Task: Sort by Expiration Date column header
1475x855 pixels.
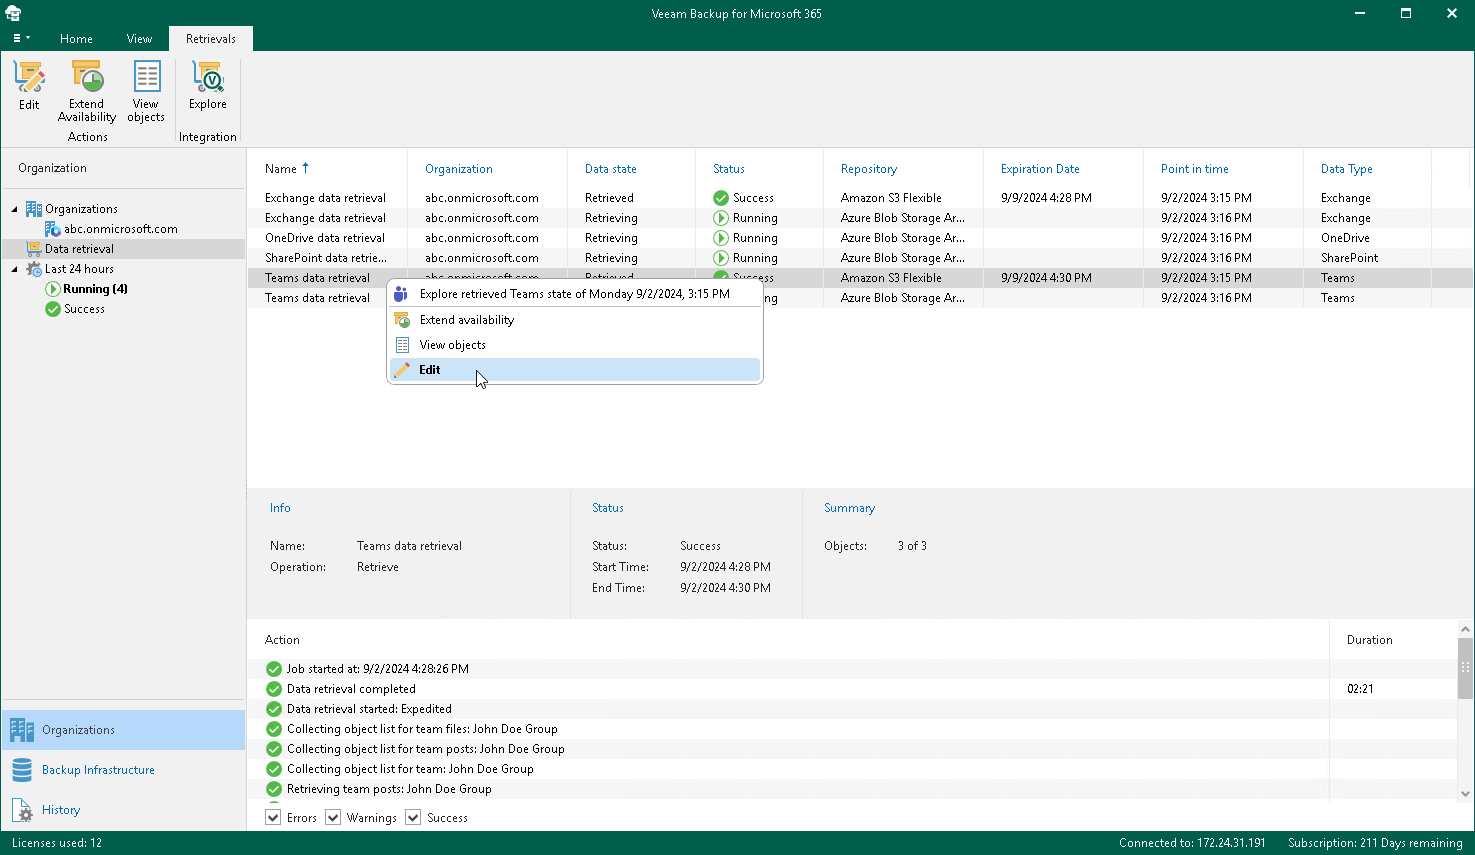Action: pos(1040,169)
